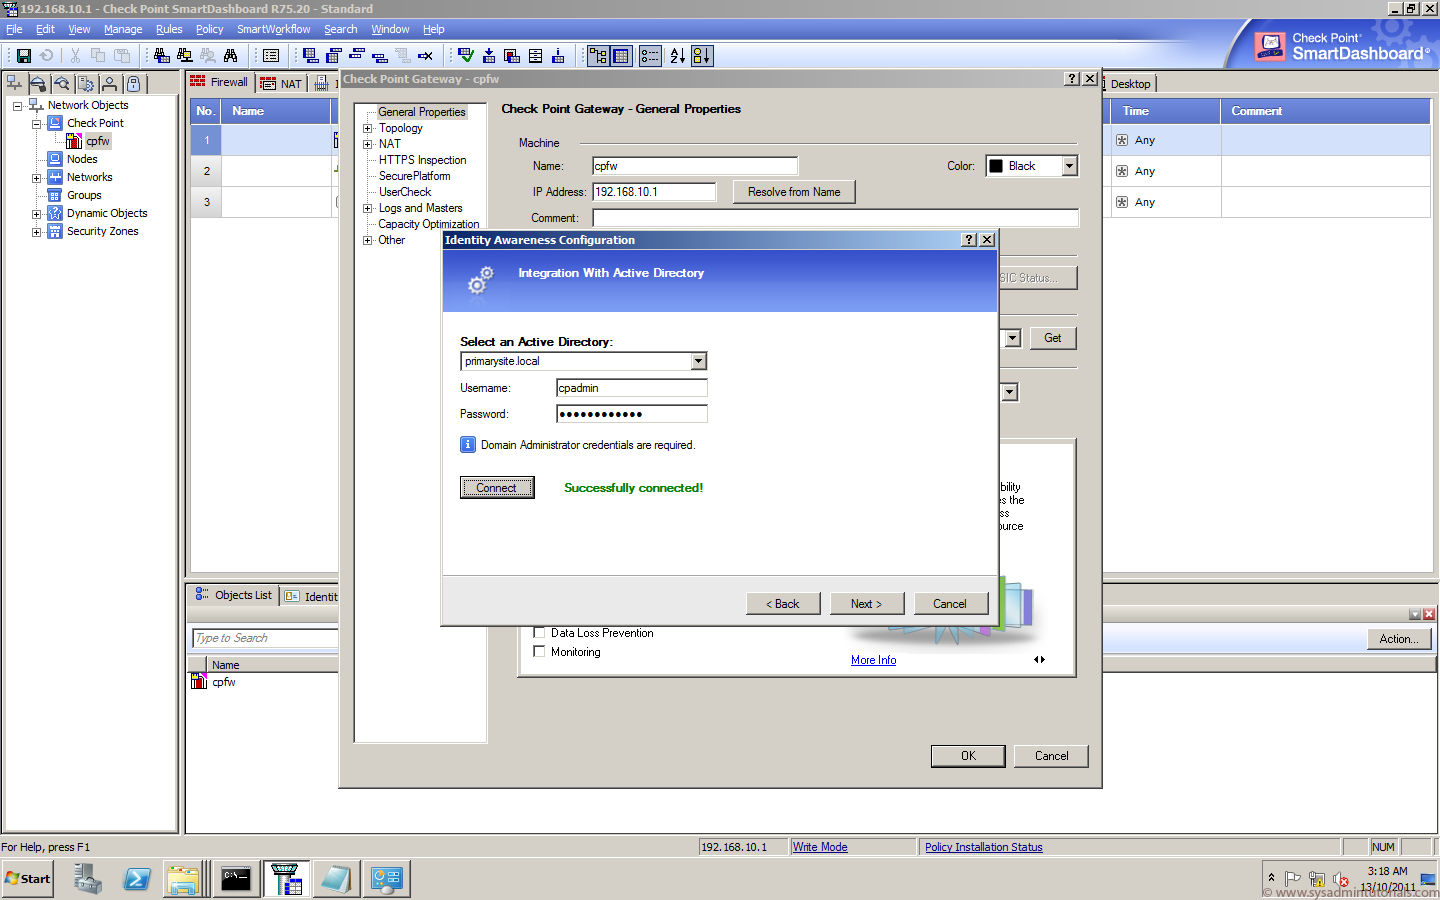The height and width of the screenshot is (900, 1440).
Task: Click the add rule at top icon
Action: [x=334, y=56]
